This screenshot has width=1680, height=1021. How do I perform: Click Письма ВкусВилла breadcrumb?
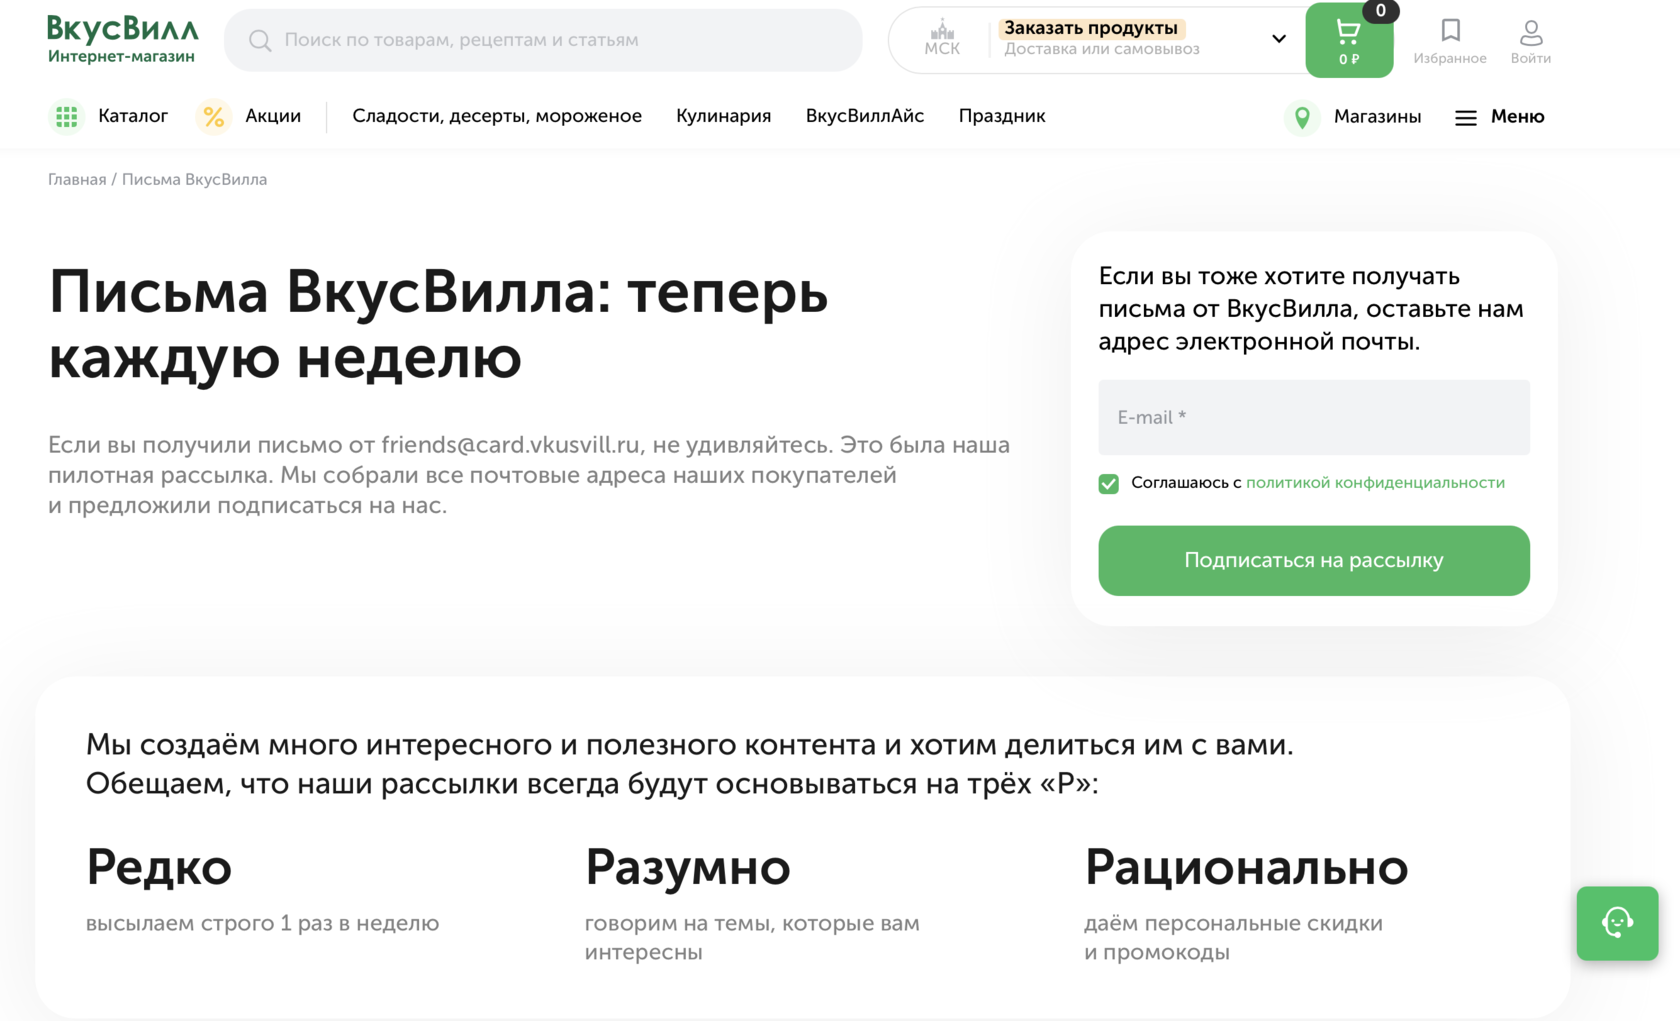tap(194, 180)
